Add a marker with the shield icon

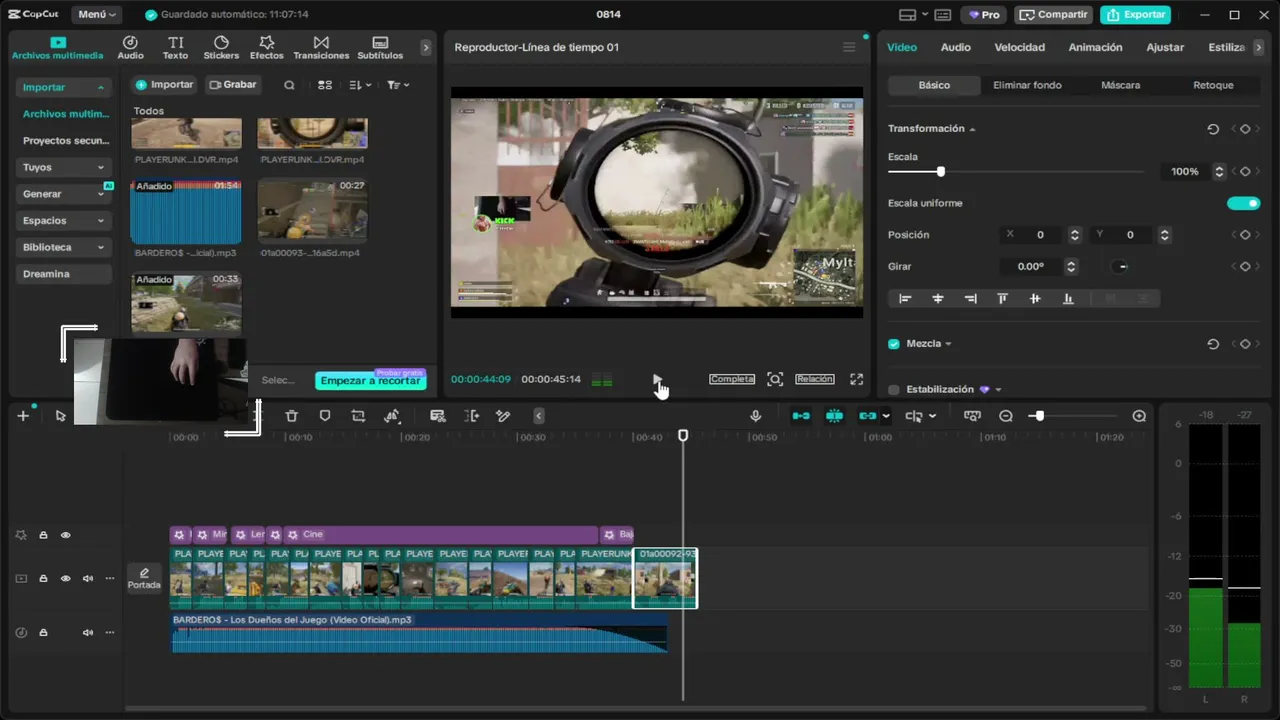coord(325,416)
